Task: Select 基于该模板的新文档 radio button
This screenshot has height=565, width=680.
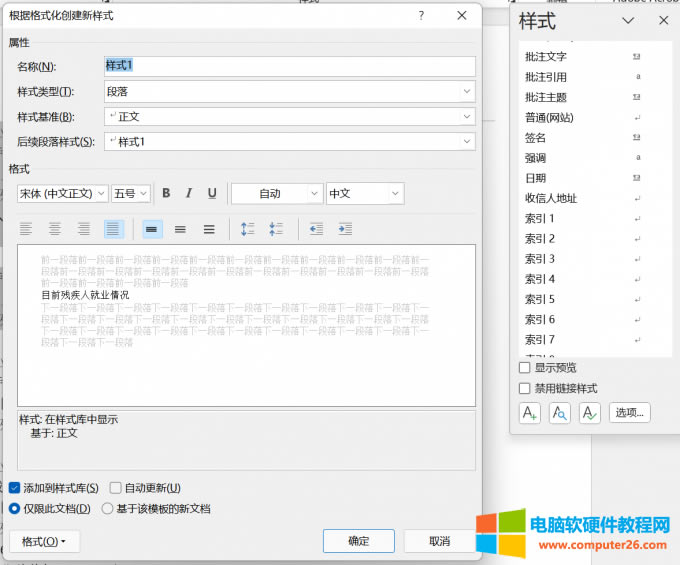Action: (108, 508)
